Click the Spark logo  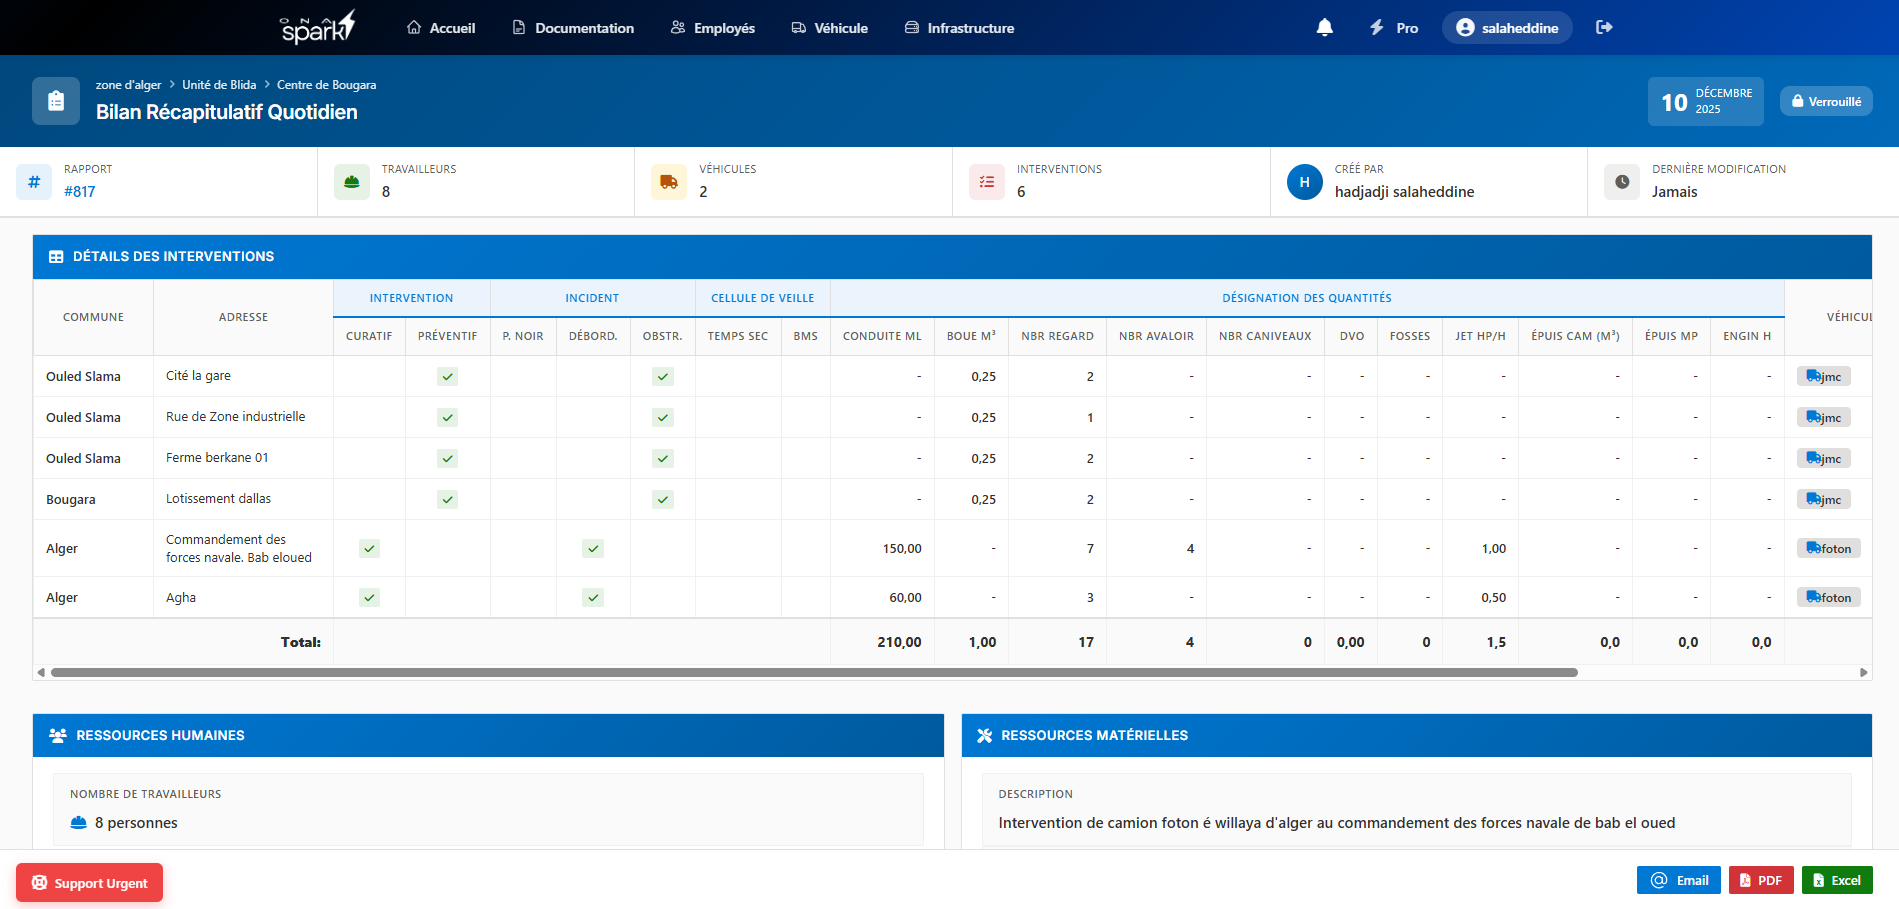pos(317,28)
